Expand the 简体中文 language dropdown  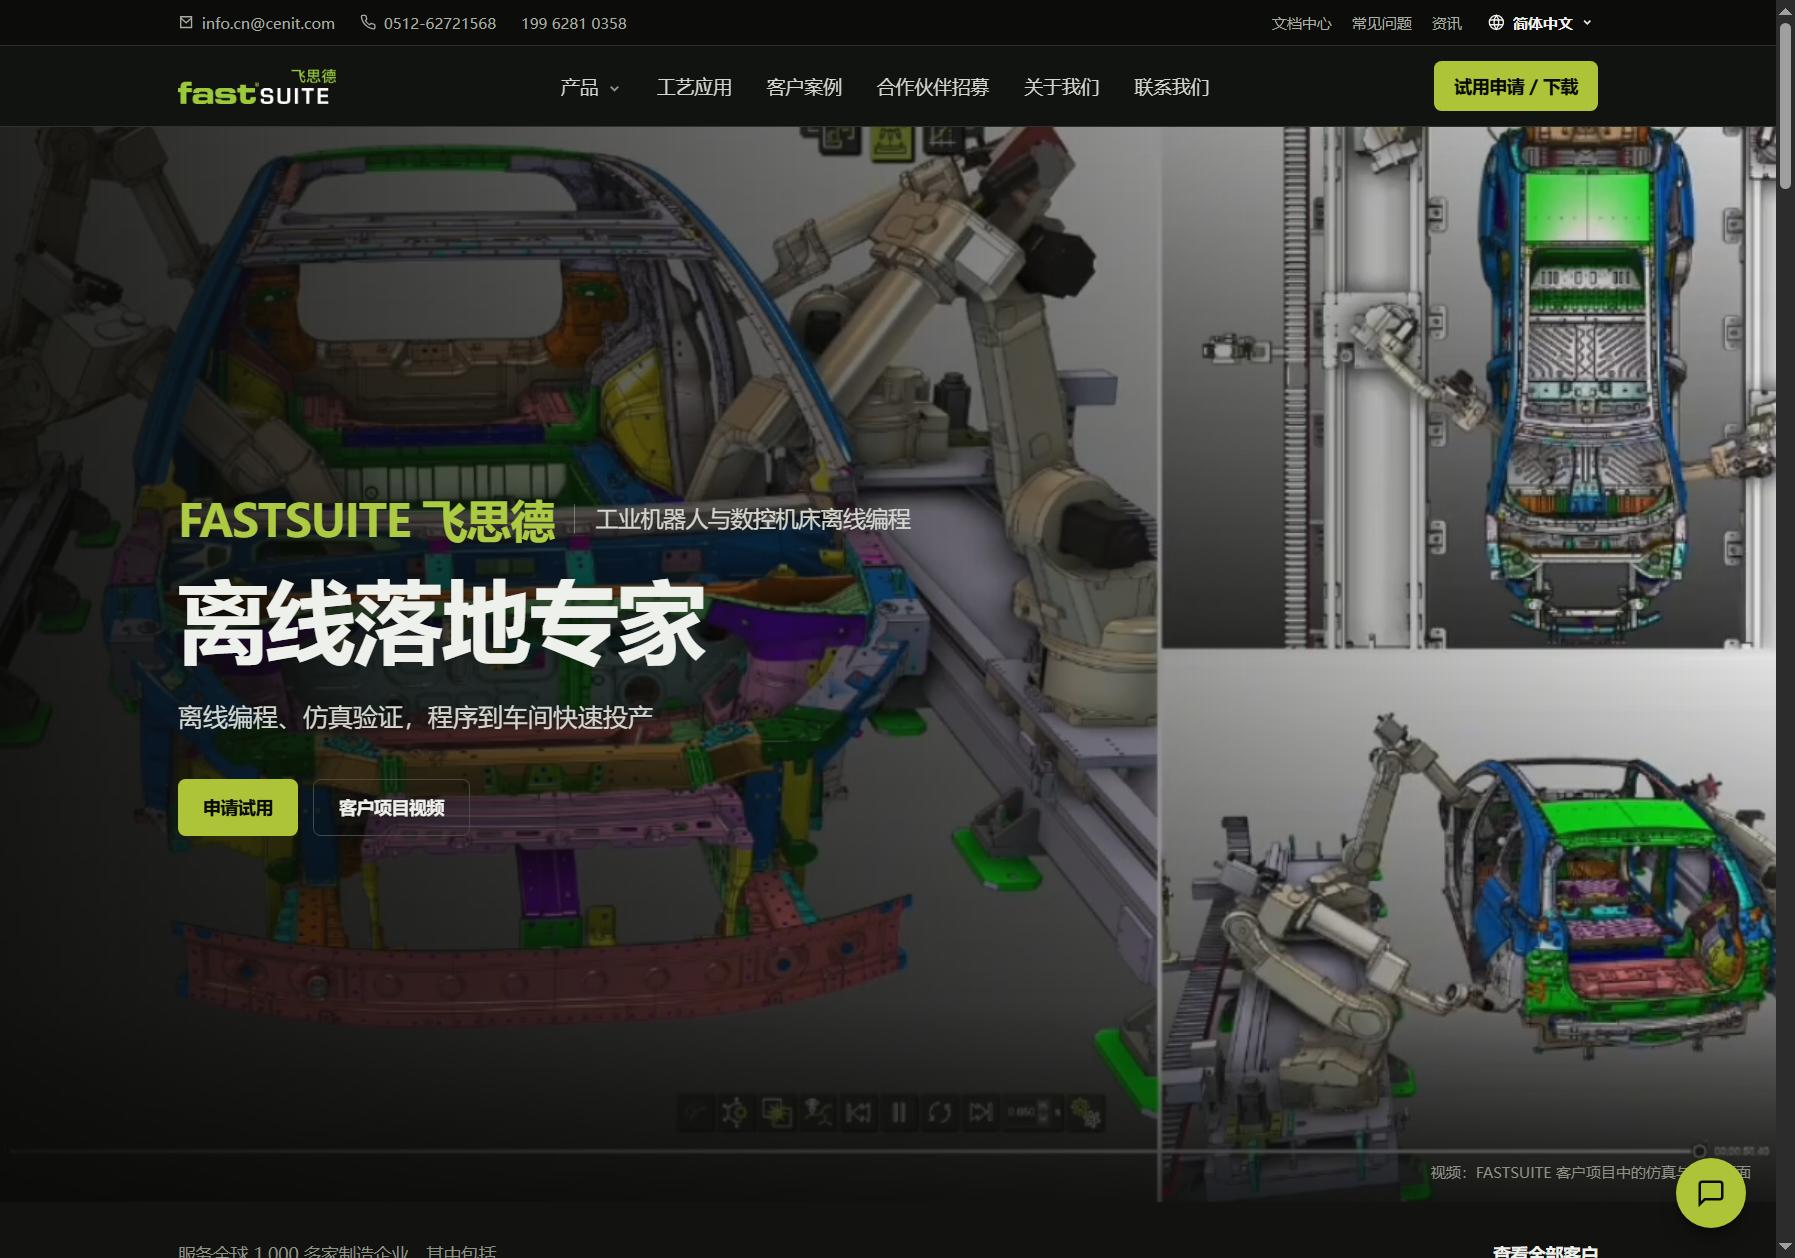coord(1540,22)
